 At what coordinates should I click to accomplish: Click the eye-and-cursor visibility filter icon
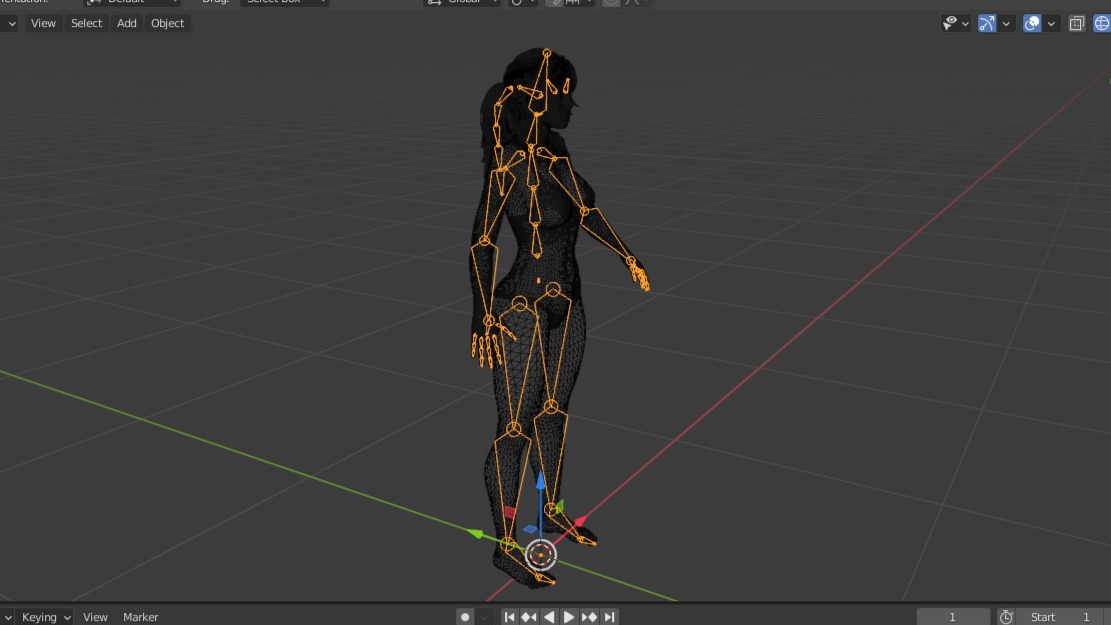pyautogui.click(x=949, y=23)
